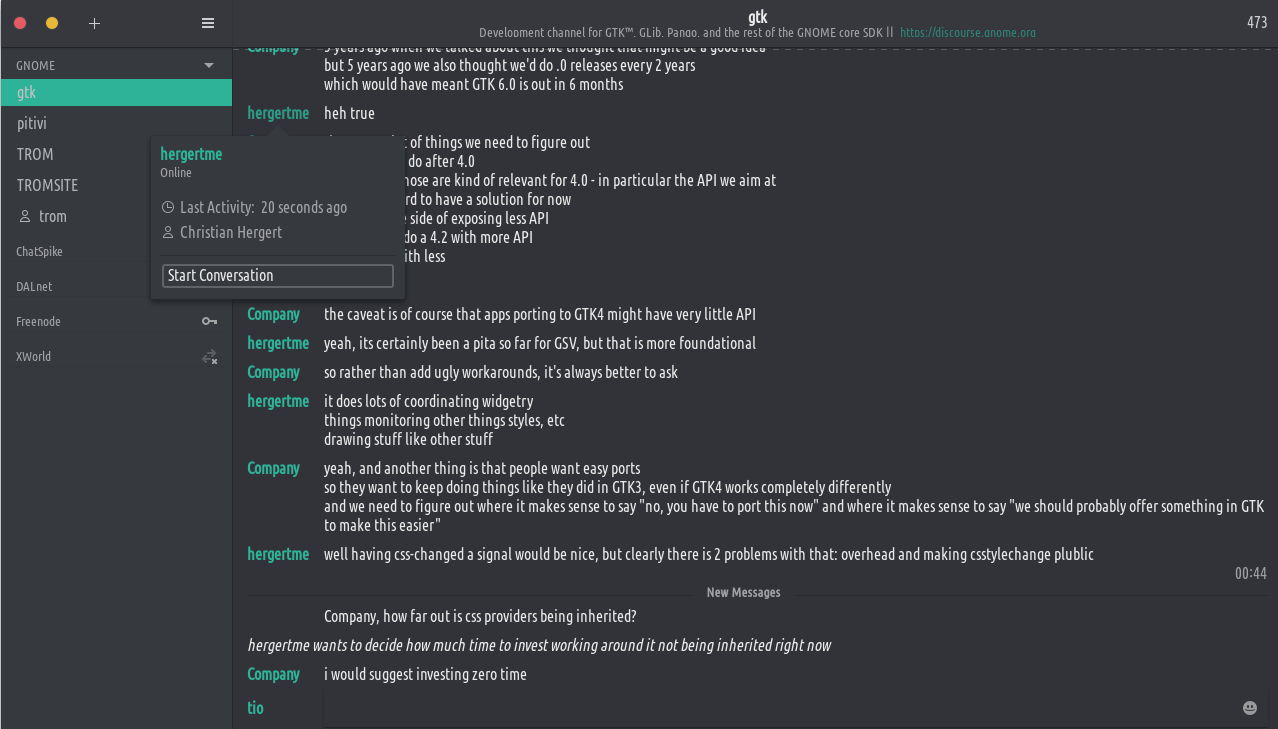Click the emoji smiley icon in message entry
1278x729 pixels.
(x=1249, y=708)
